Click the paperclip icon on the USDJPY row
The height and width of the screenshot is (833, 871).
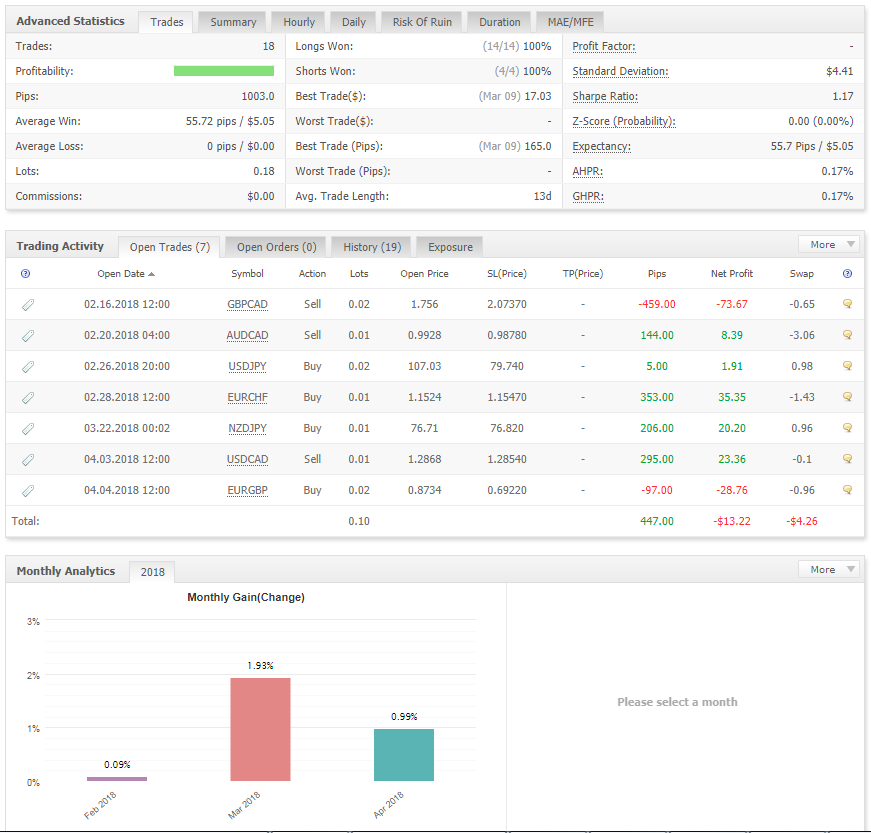tap(28, 366)
